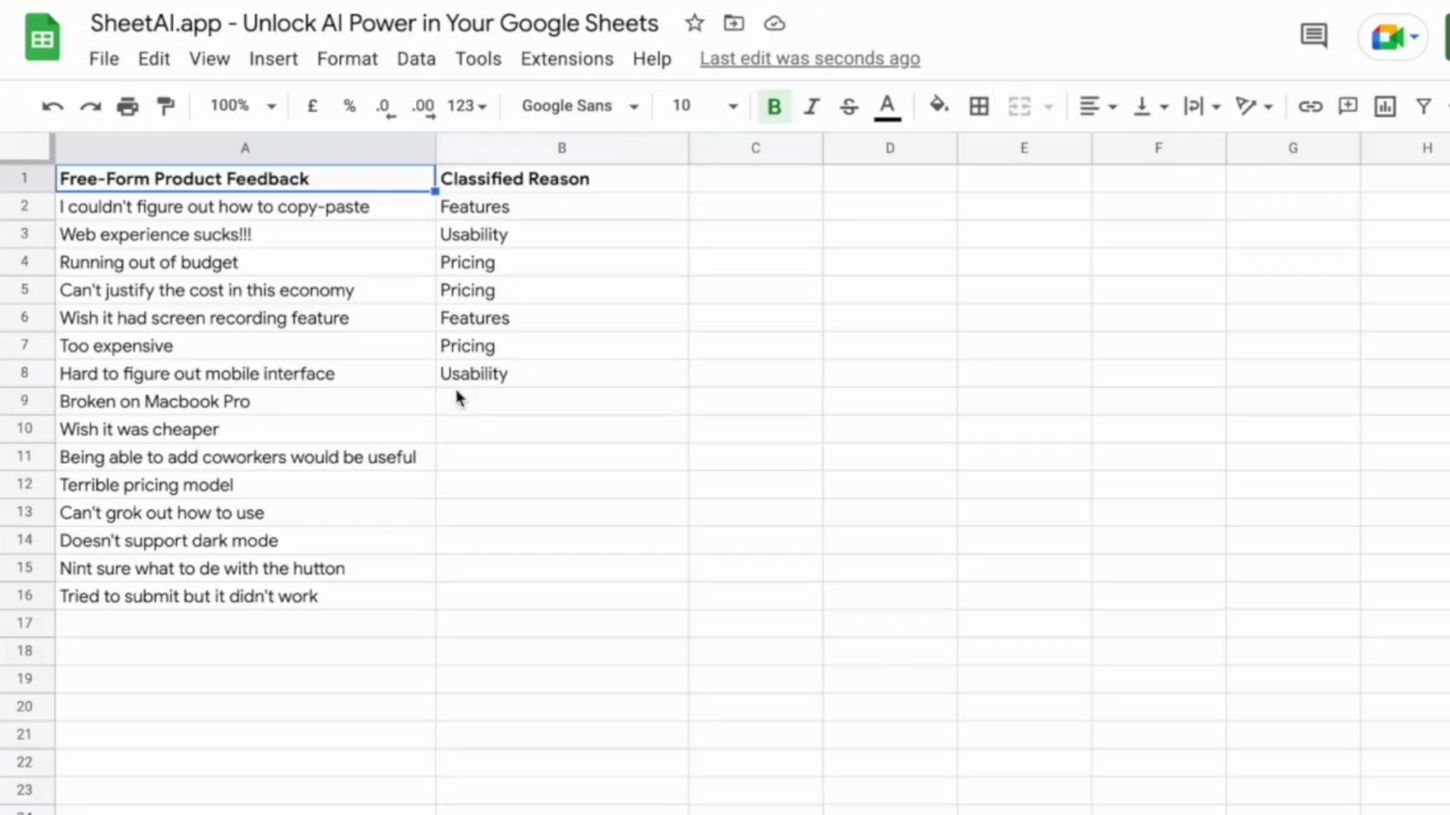Select the paint format roller
This screenshot has height=815, width=1450.
(166, 106)
